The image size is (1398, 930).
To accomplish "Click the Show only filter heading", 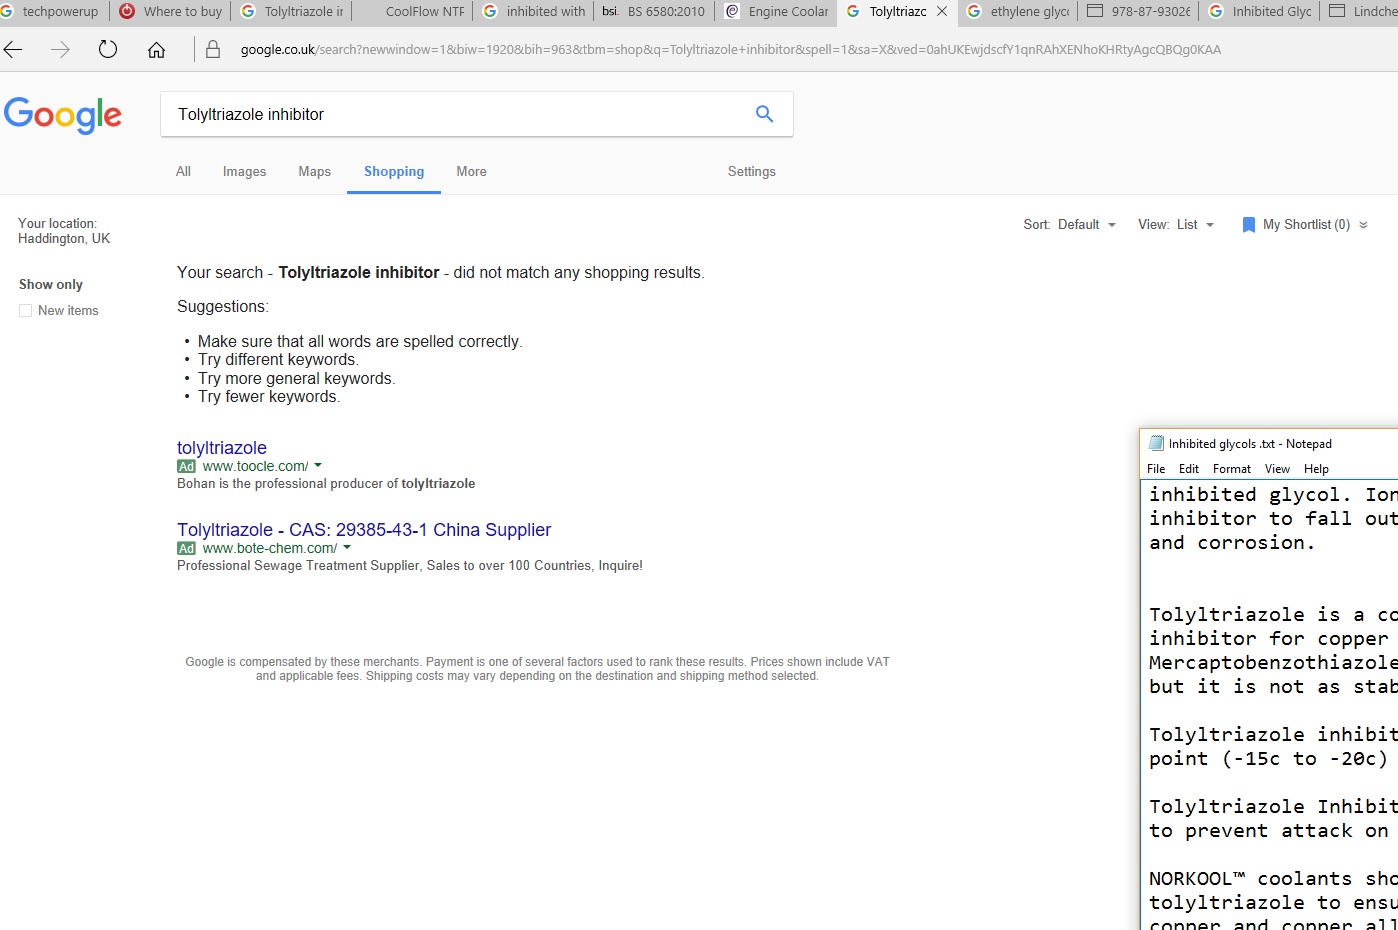I will click(51, 285).
